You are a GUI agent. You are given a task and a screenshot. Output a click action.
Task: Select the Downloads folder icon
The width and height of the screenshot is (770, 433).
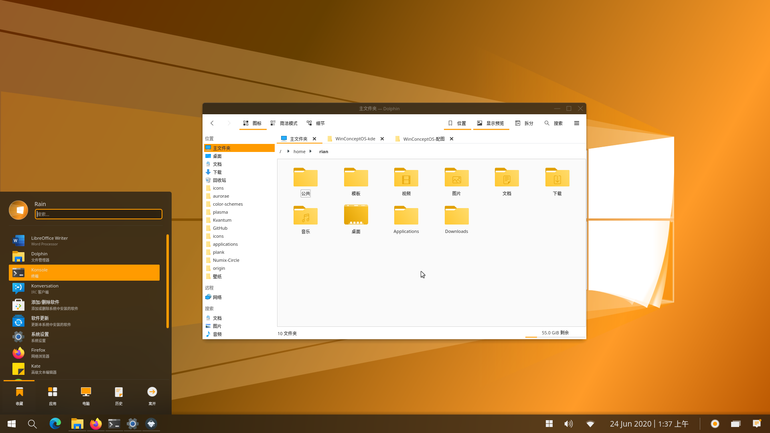pyautogui.click(x=456, y=216)
